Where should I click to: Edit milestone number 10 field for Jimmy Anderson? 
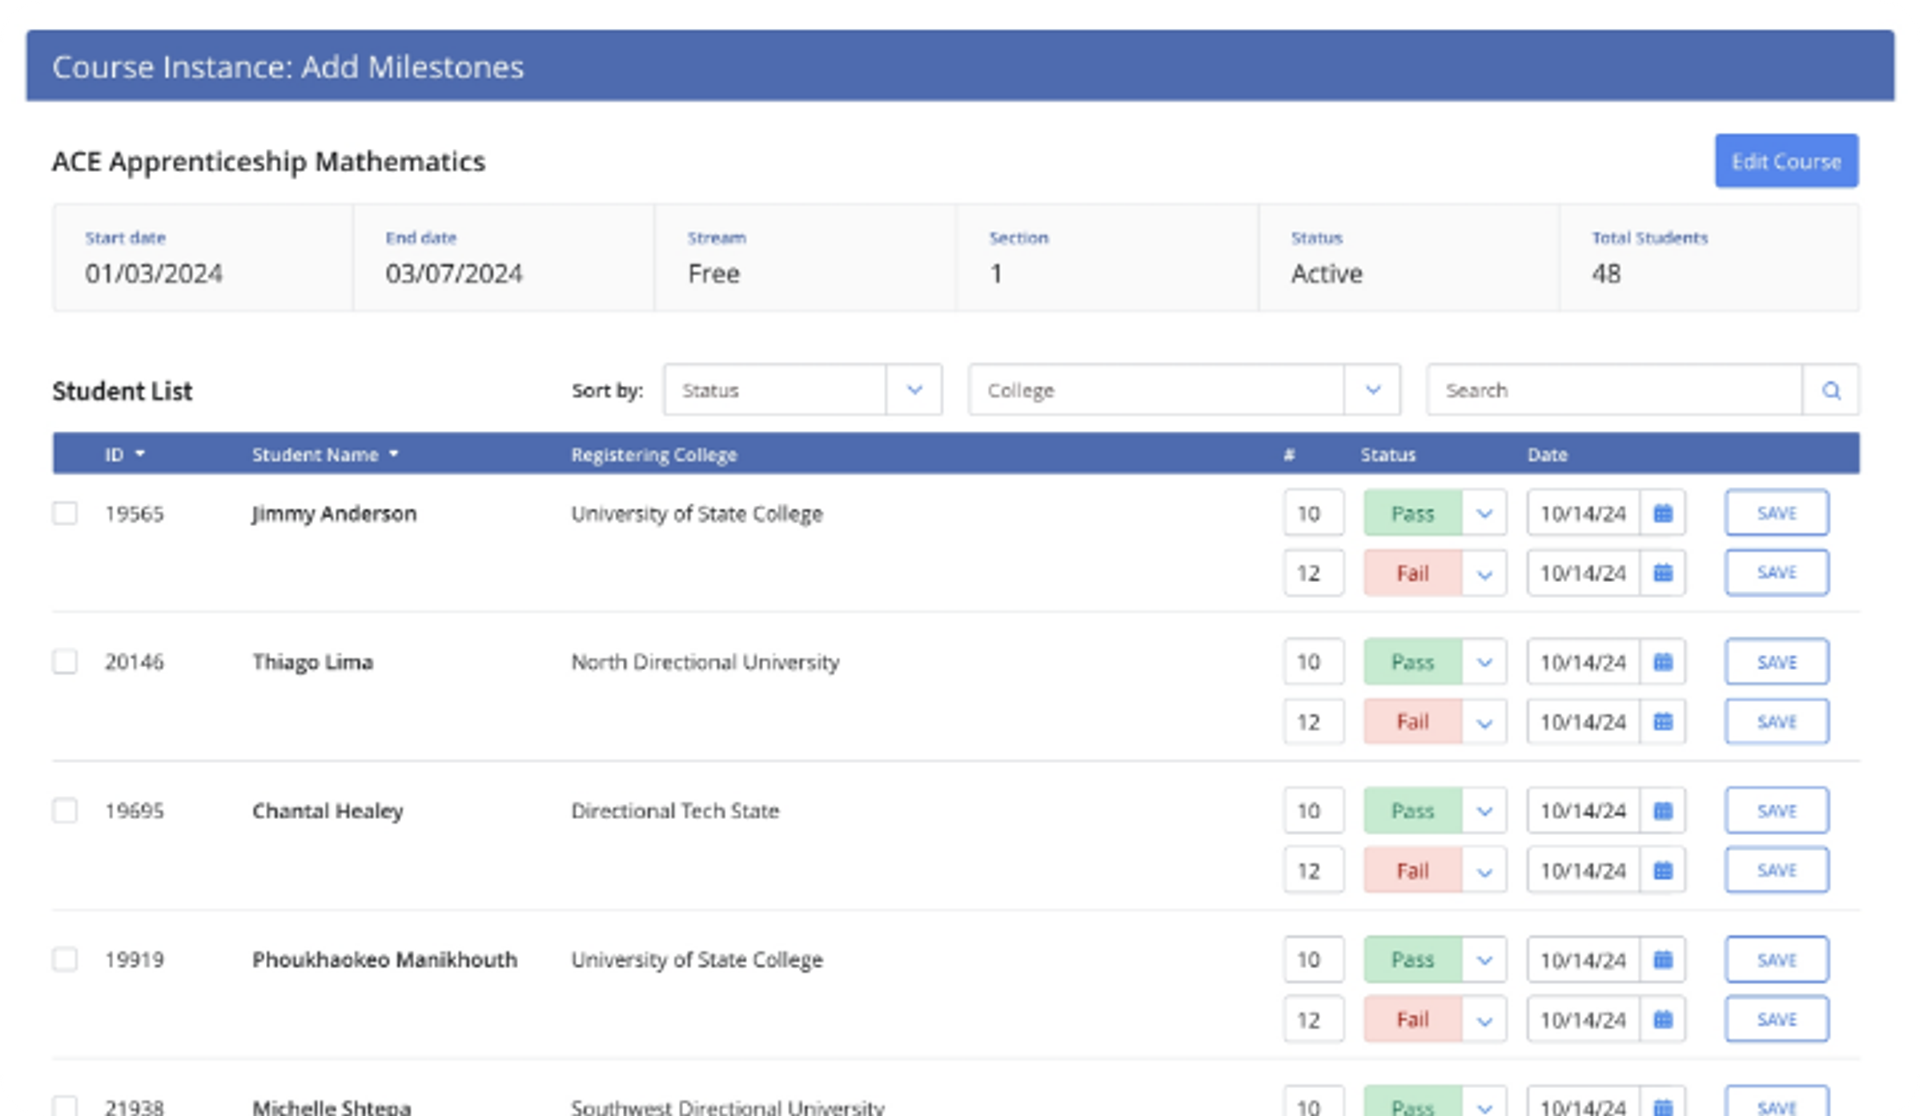pyautogui.click(x=1313, y=513)
